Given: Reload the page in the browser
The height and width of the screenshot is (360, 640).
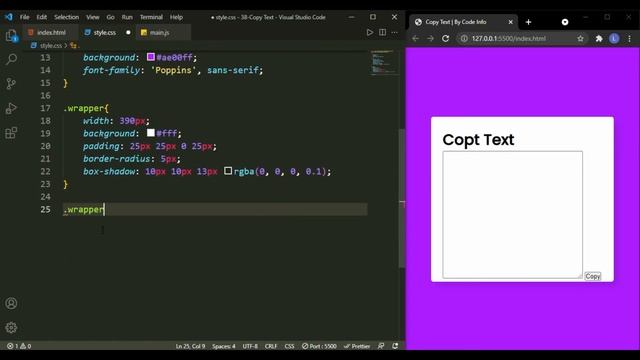Looking at the screenshot, I should pos(445,38).
